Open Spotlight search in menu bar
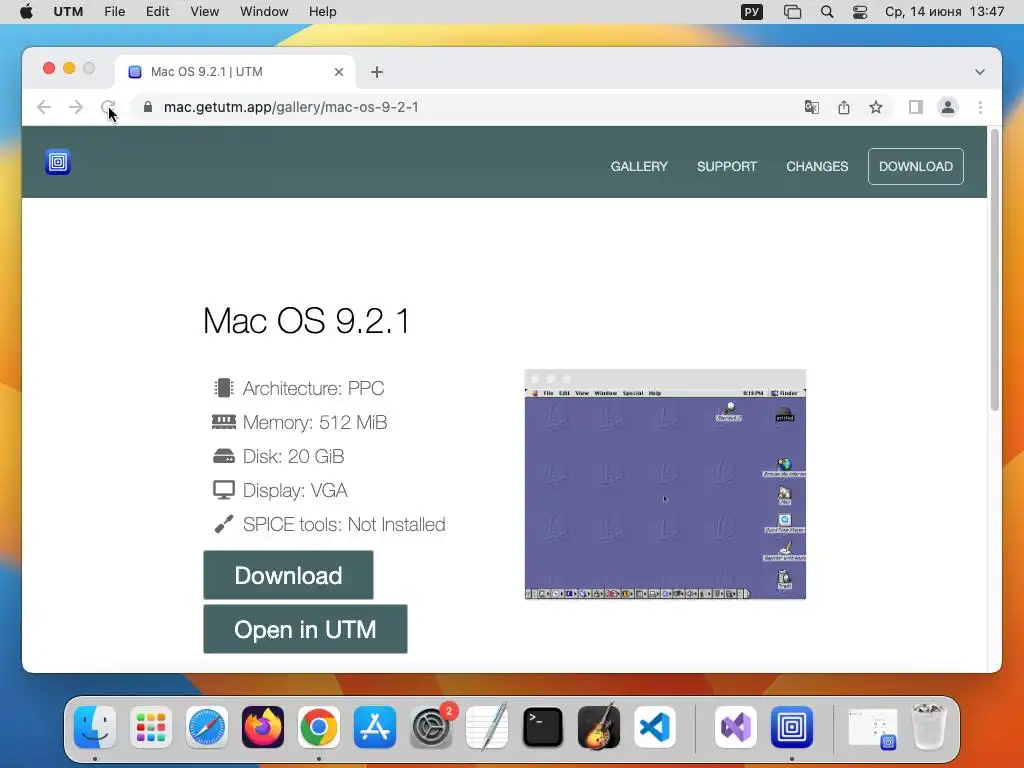1024x768 pixels. tap(827, 12)
